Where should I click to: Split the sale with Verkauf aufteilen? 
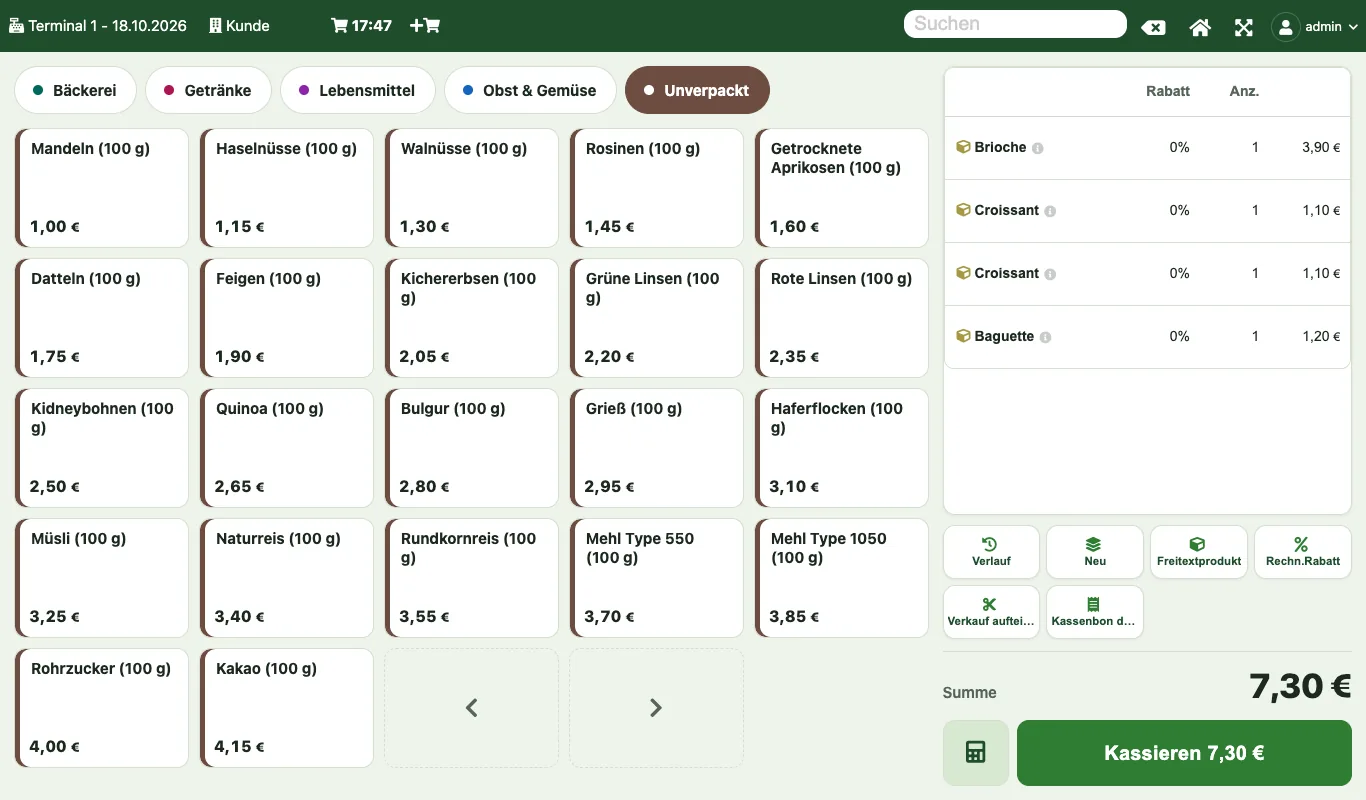991,612
